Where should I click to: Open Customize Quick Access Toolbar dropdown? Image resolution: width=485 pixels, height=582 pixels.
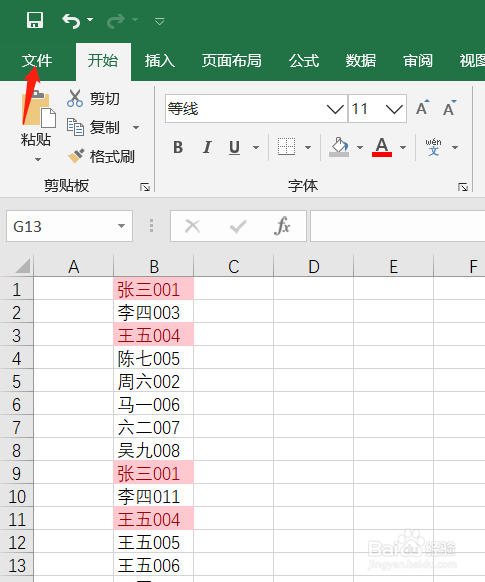(160, 21)
